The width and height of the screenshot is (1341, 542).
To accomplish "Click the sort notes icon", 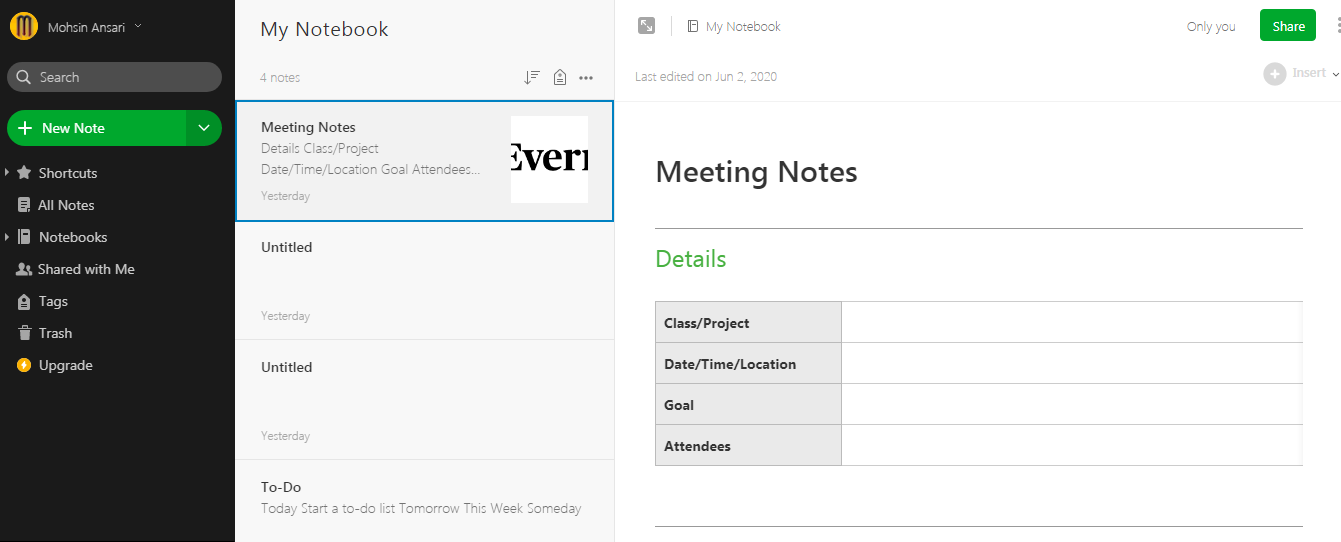I will pos(532,77).
